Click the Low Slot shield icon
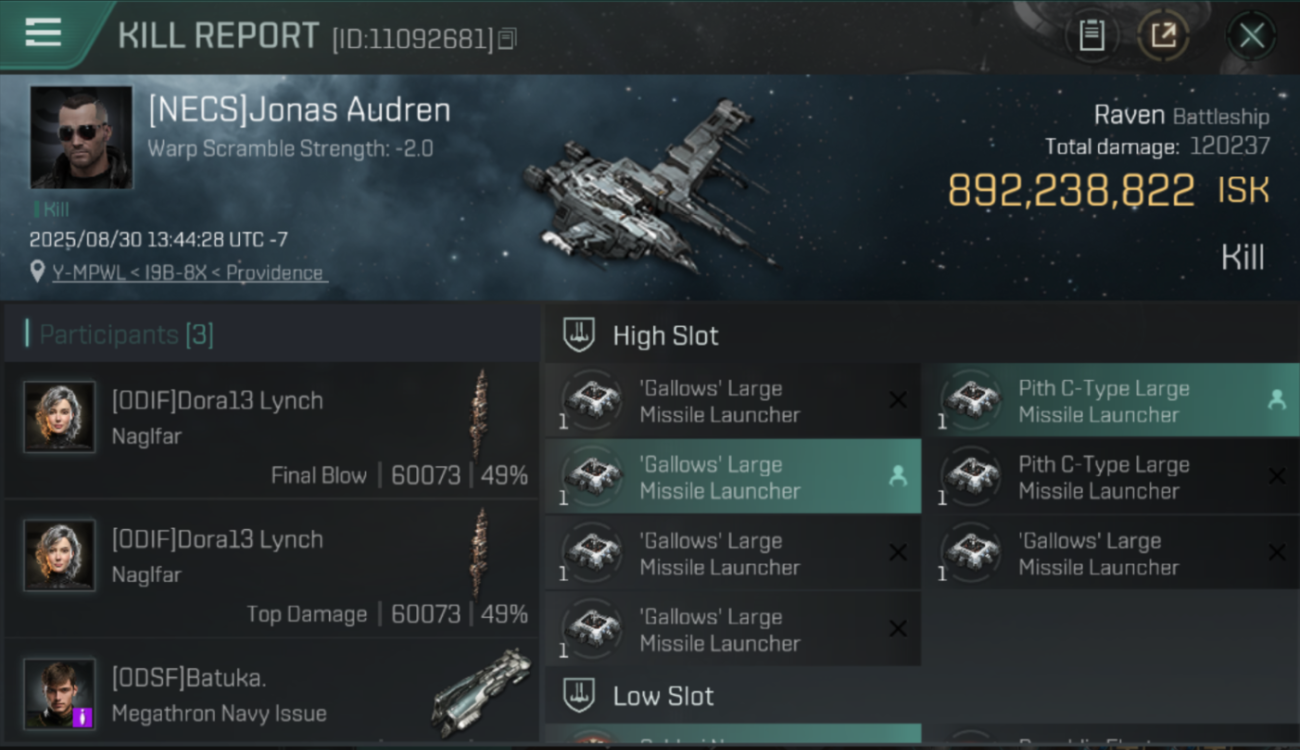Screen dimensions: 1300x750 pyautogui.click(x=579, y=696)
